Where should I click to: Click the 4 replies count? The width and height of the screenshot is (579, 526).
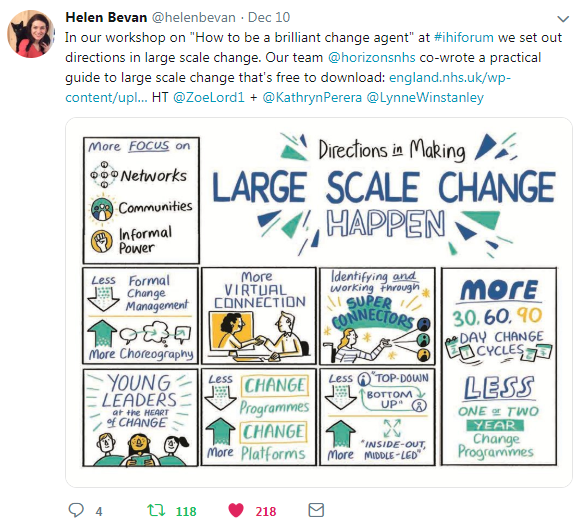(99, 512)
